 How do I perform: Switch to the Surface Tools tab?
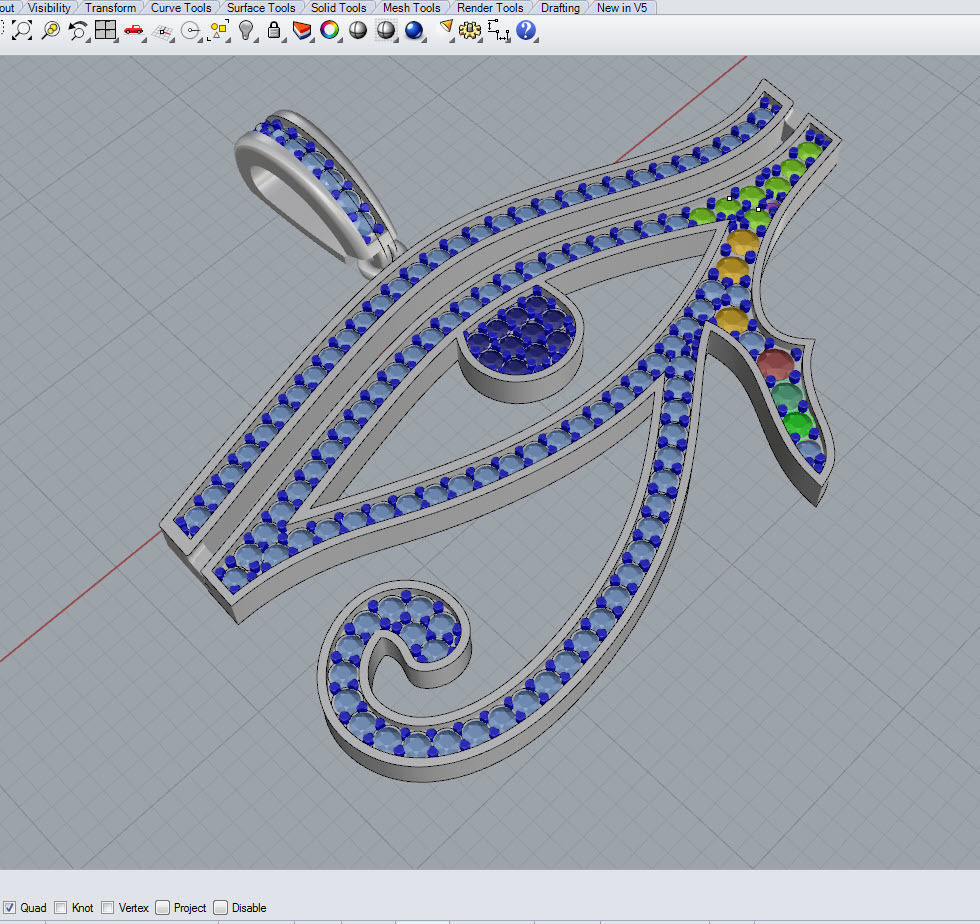(261, 8)
